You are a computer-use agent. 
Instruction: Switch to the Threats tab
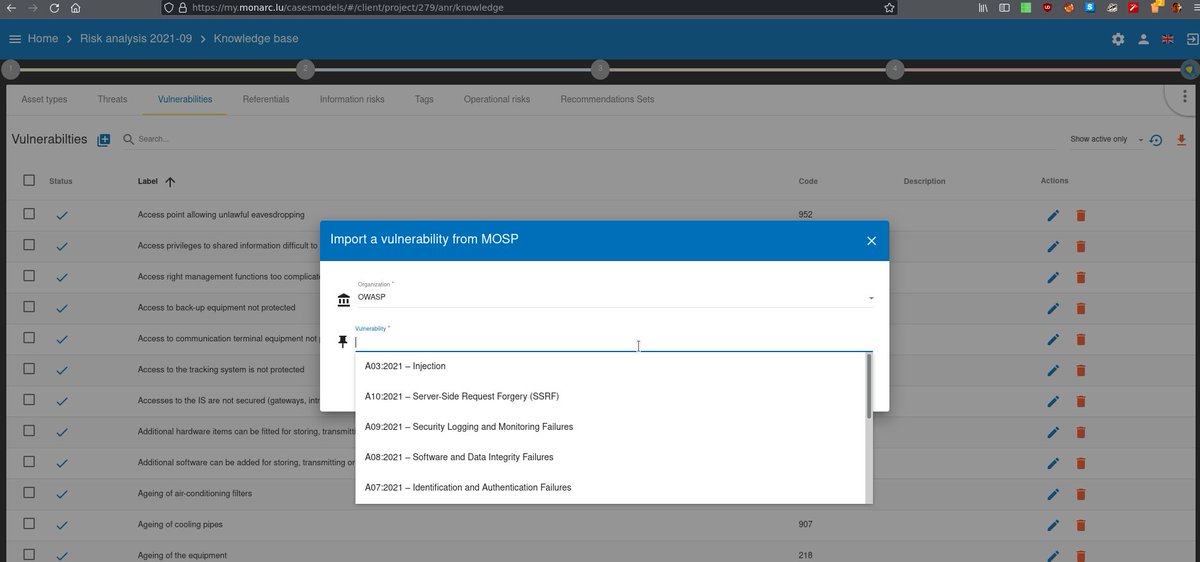click(x=113, y=100)
